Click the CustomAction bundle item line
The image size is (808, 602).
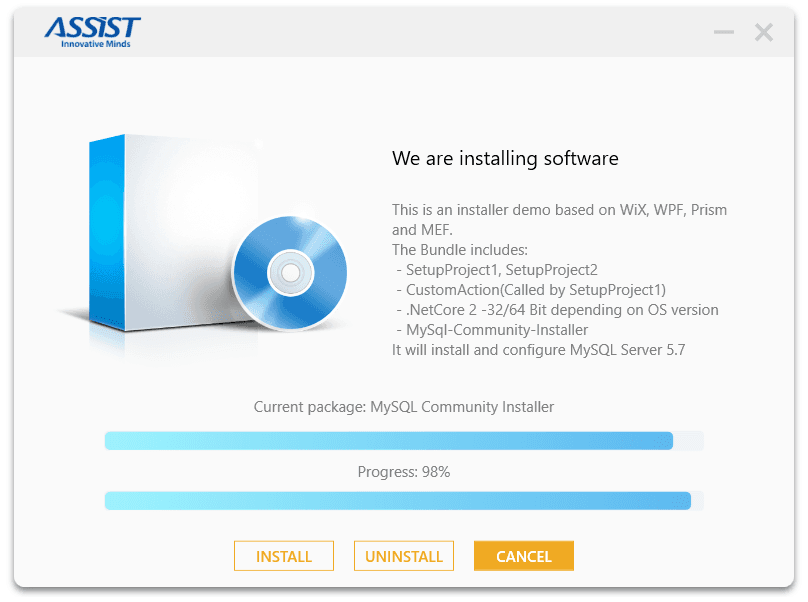pos(531,290)
